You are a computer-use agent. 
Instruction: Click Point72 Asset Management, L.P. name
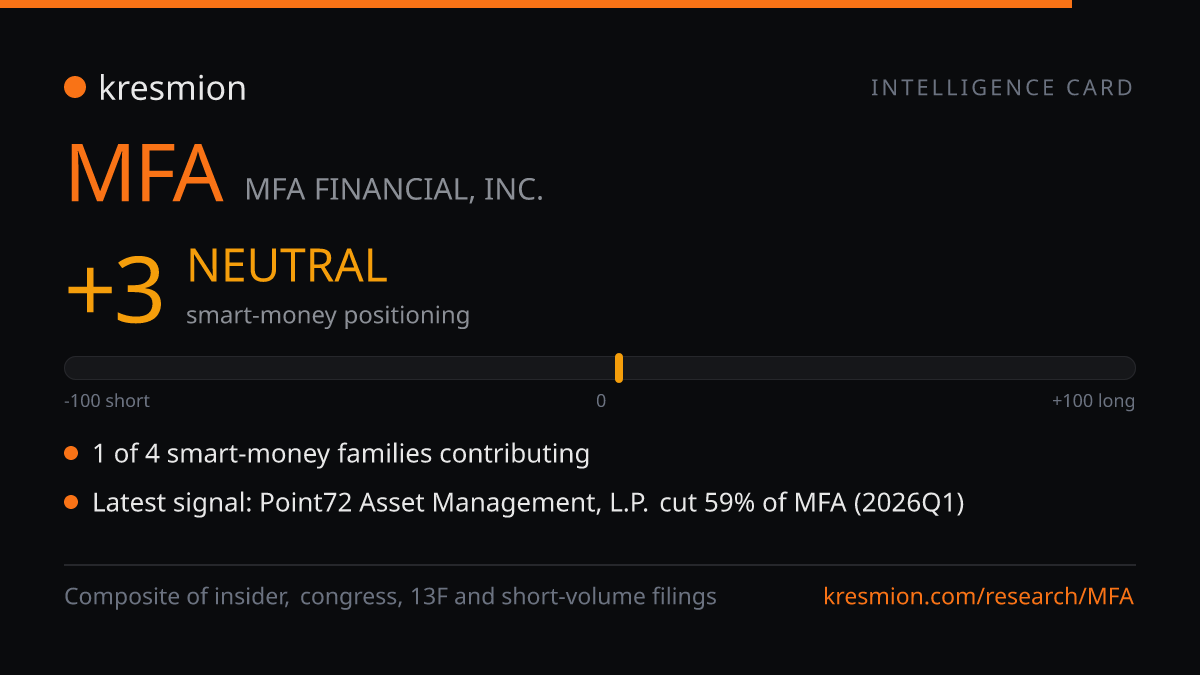[x=454, y=503]
